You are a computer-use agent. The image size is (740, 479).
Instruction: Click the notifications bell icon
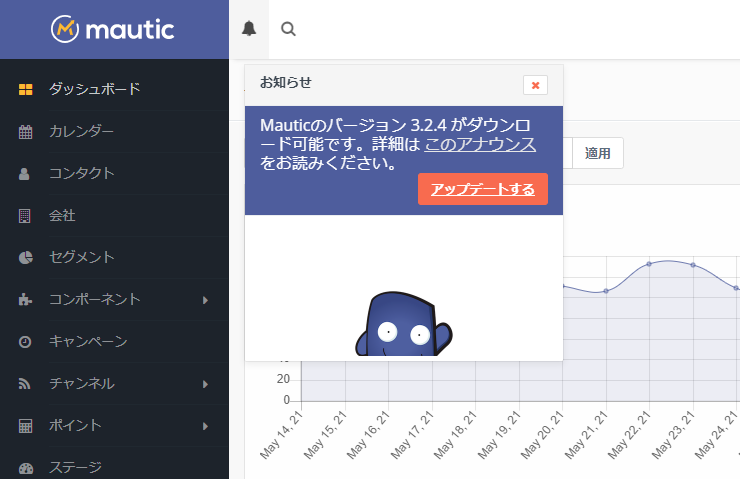pyautogui.click(x=249, y=29)
